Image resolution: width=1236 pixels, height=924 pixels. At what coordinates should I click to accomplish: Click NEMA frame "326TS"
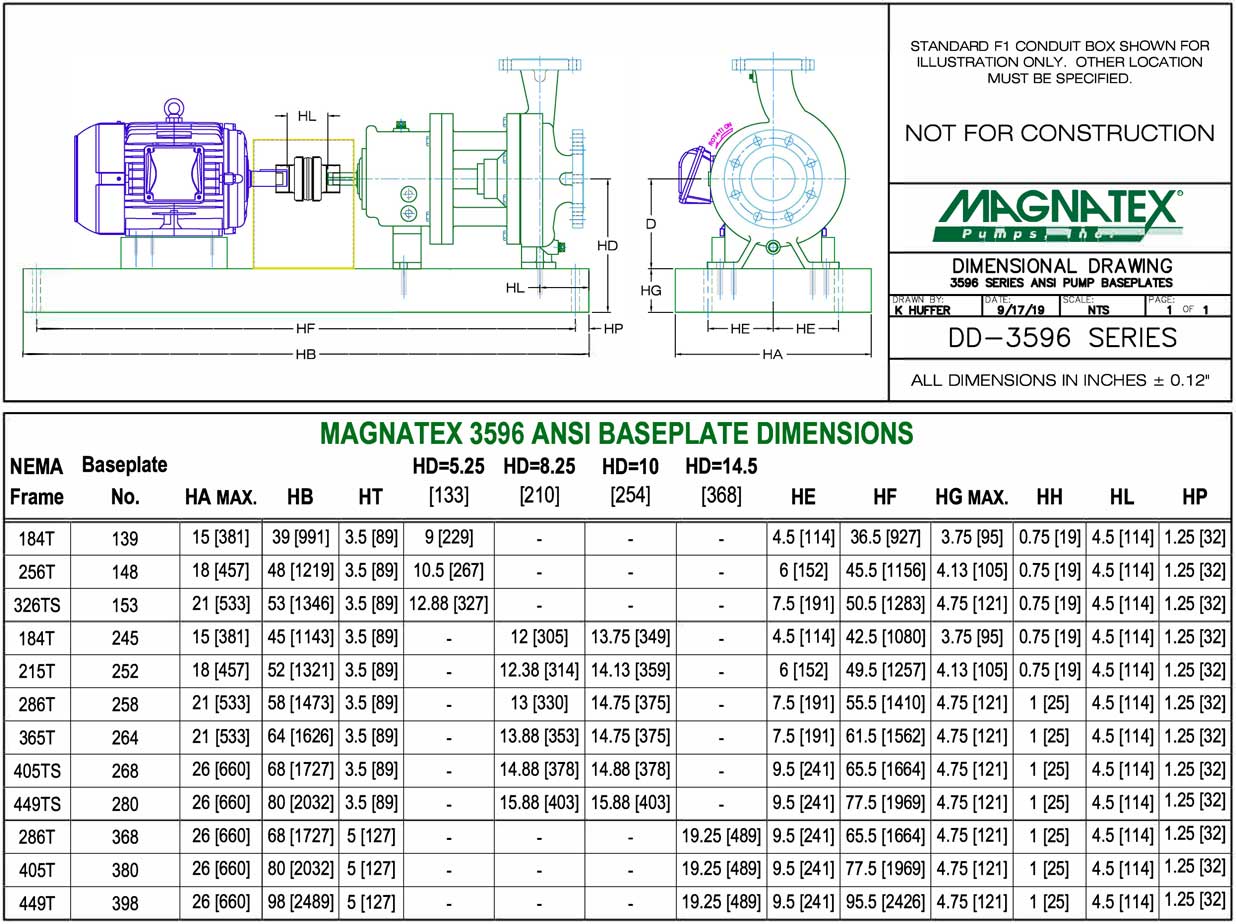click(38, 606)
